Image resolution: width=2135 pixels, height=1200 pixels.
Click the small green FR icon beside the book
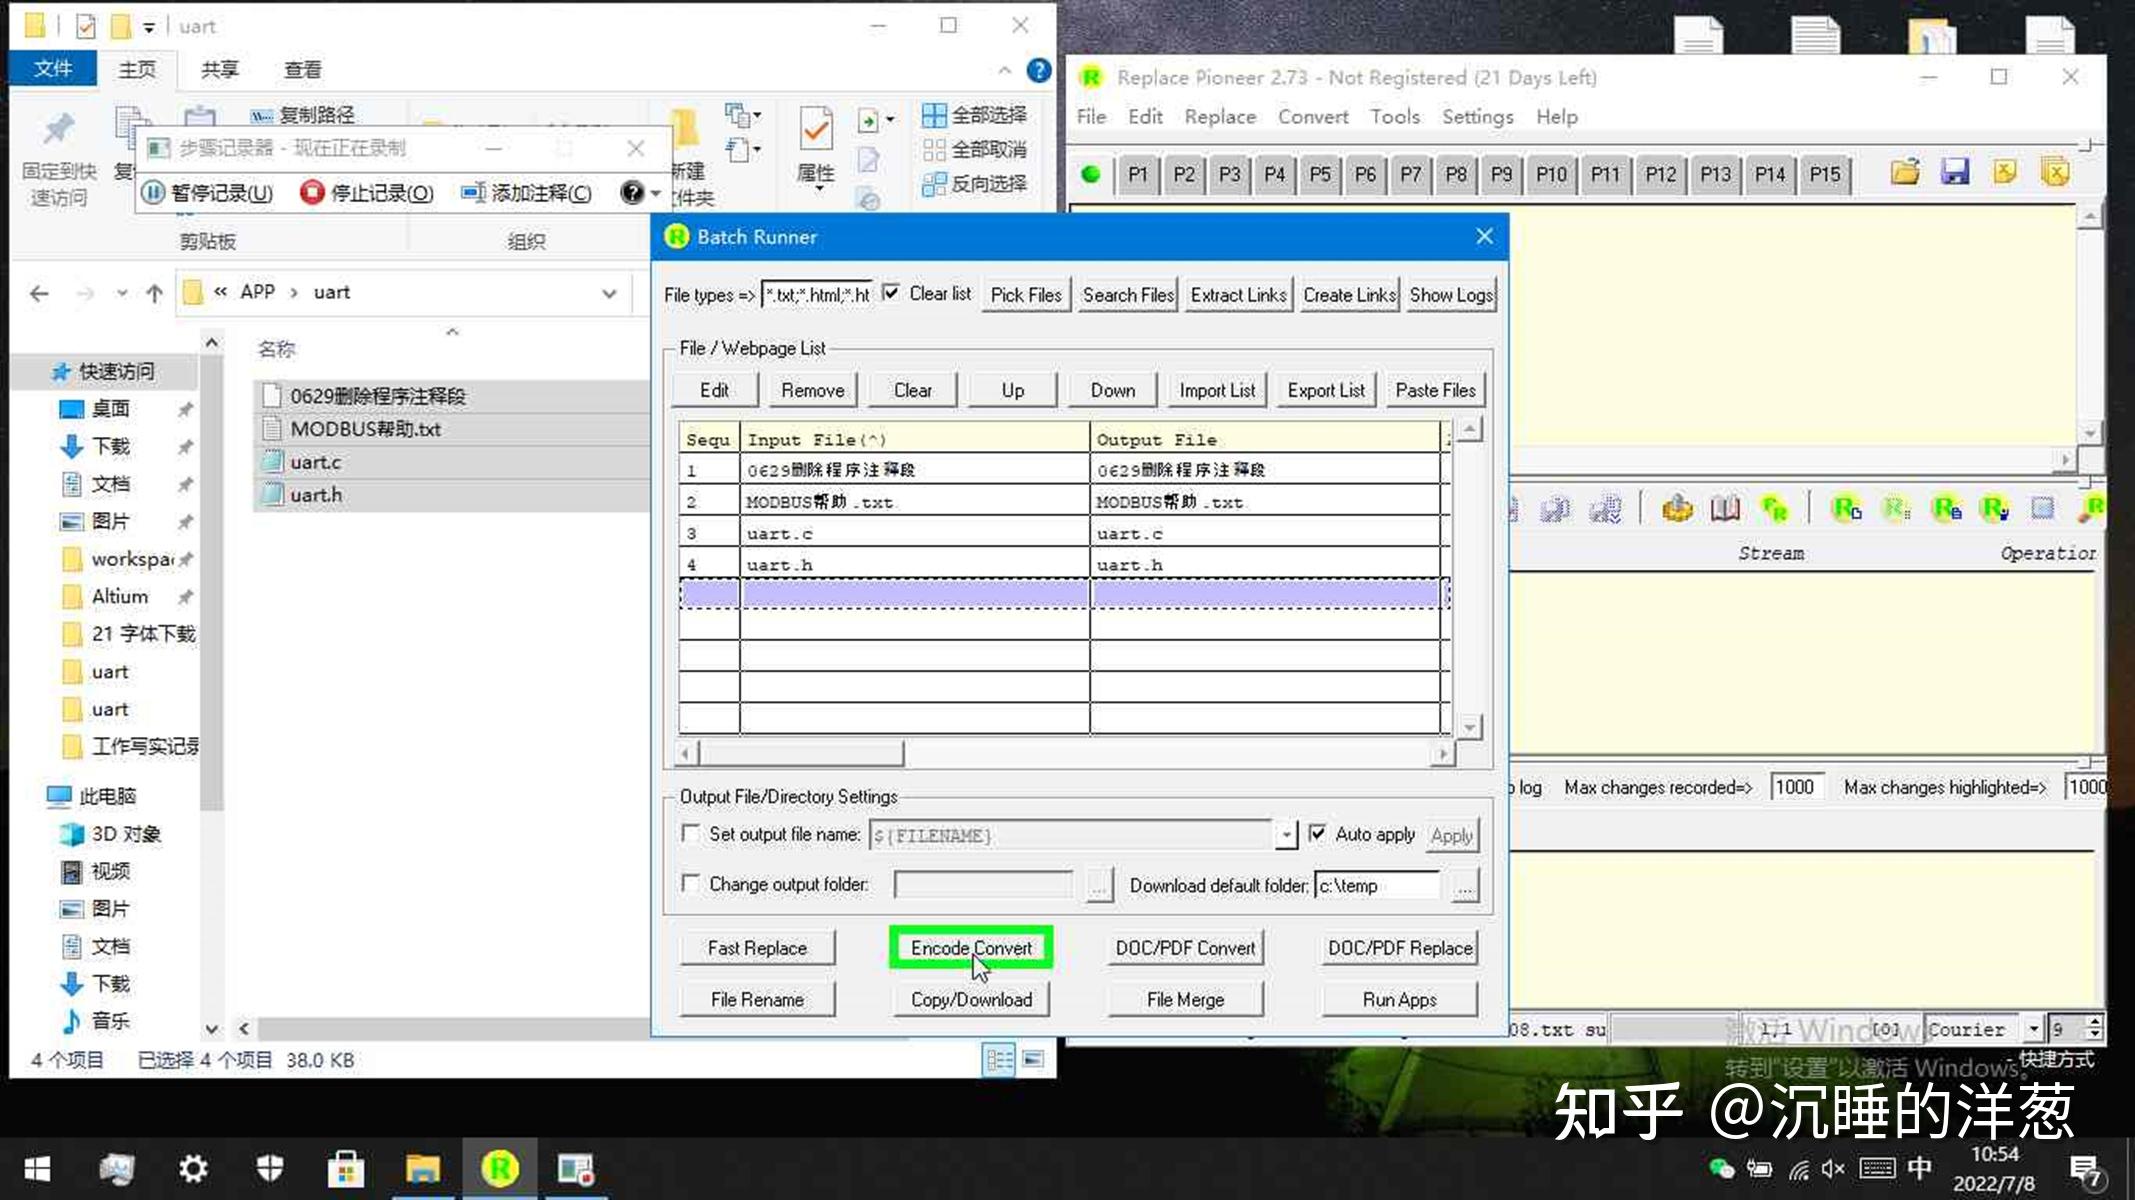[x=1775, y=509]
